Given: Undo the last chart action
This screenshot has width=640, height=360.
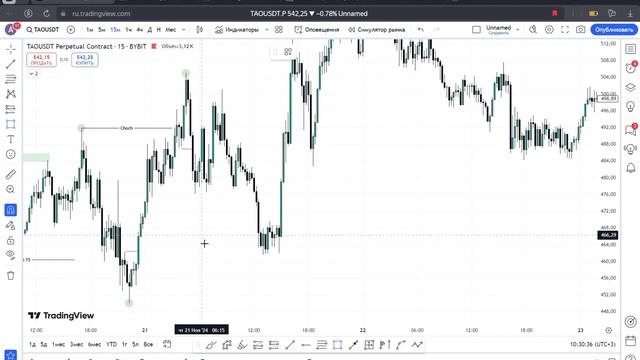Looking at the screenshot, I should click(x=420, y=29).
